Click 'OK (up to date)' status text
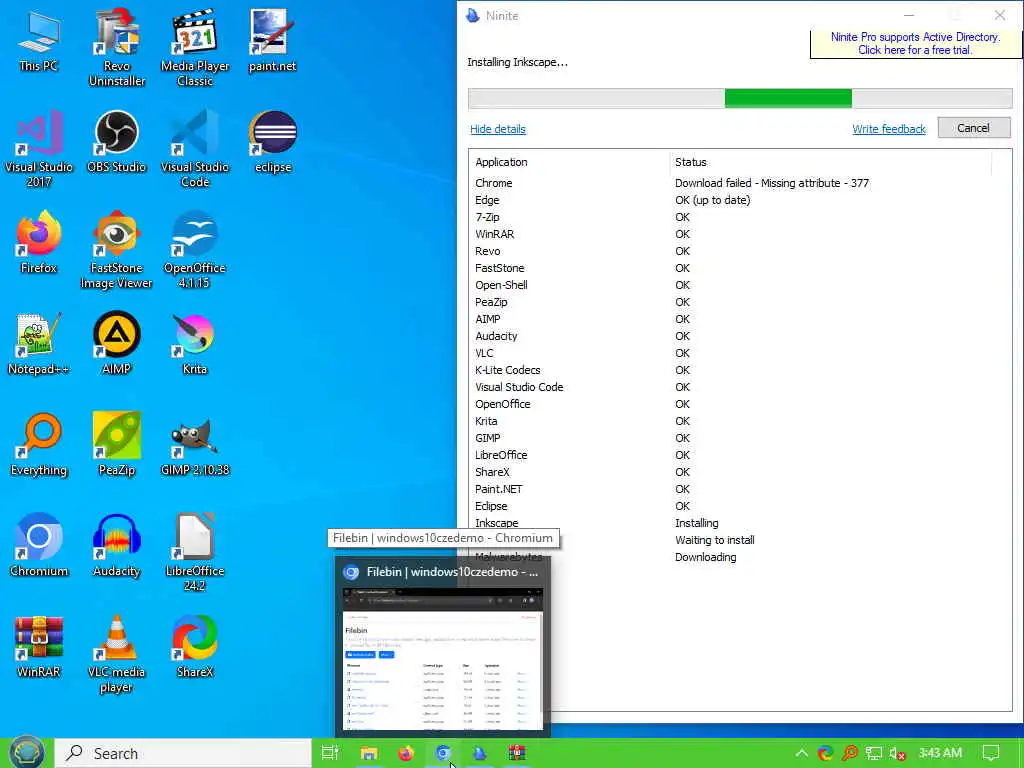Image resolution: width=1024 pixels, height=768 pixels. coord(712,200)
